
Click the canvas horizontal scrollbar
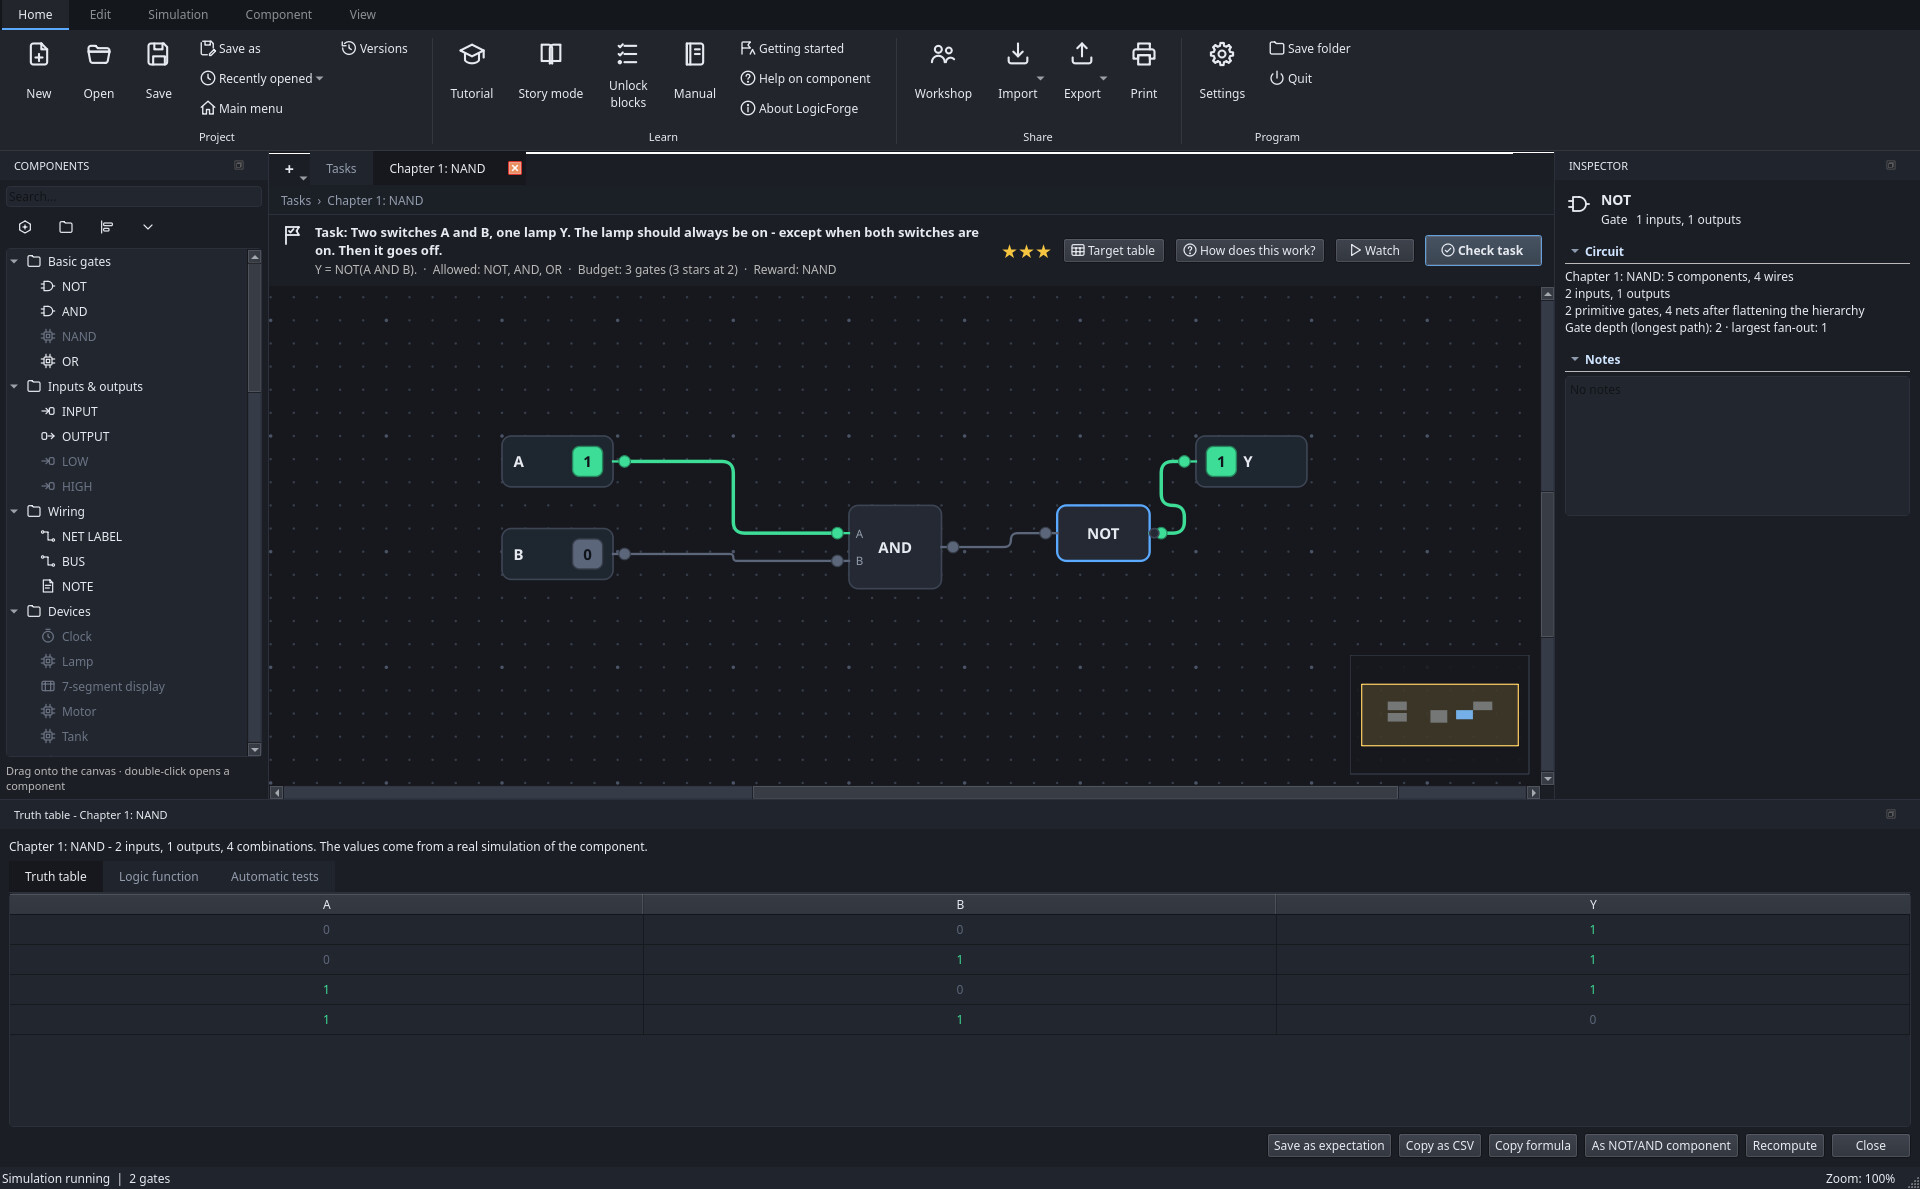point(1075,792)
